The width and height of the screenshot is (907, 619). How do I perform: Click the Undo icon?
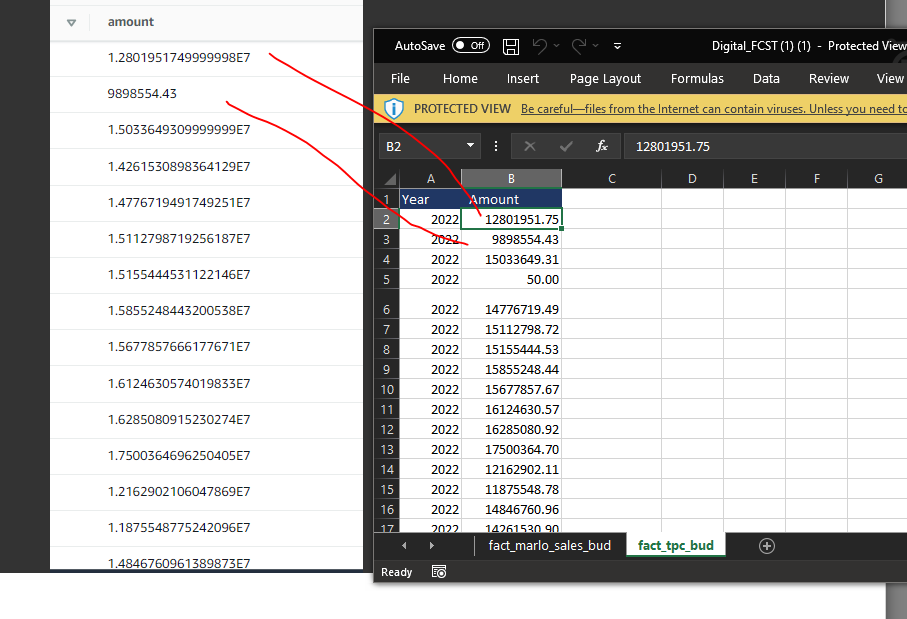[x=540, y=45]
